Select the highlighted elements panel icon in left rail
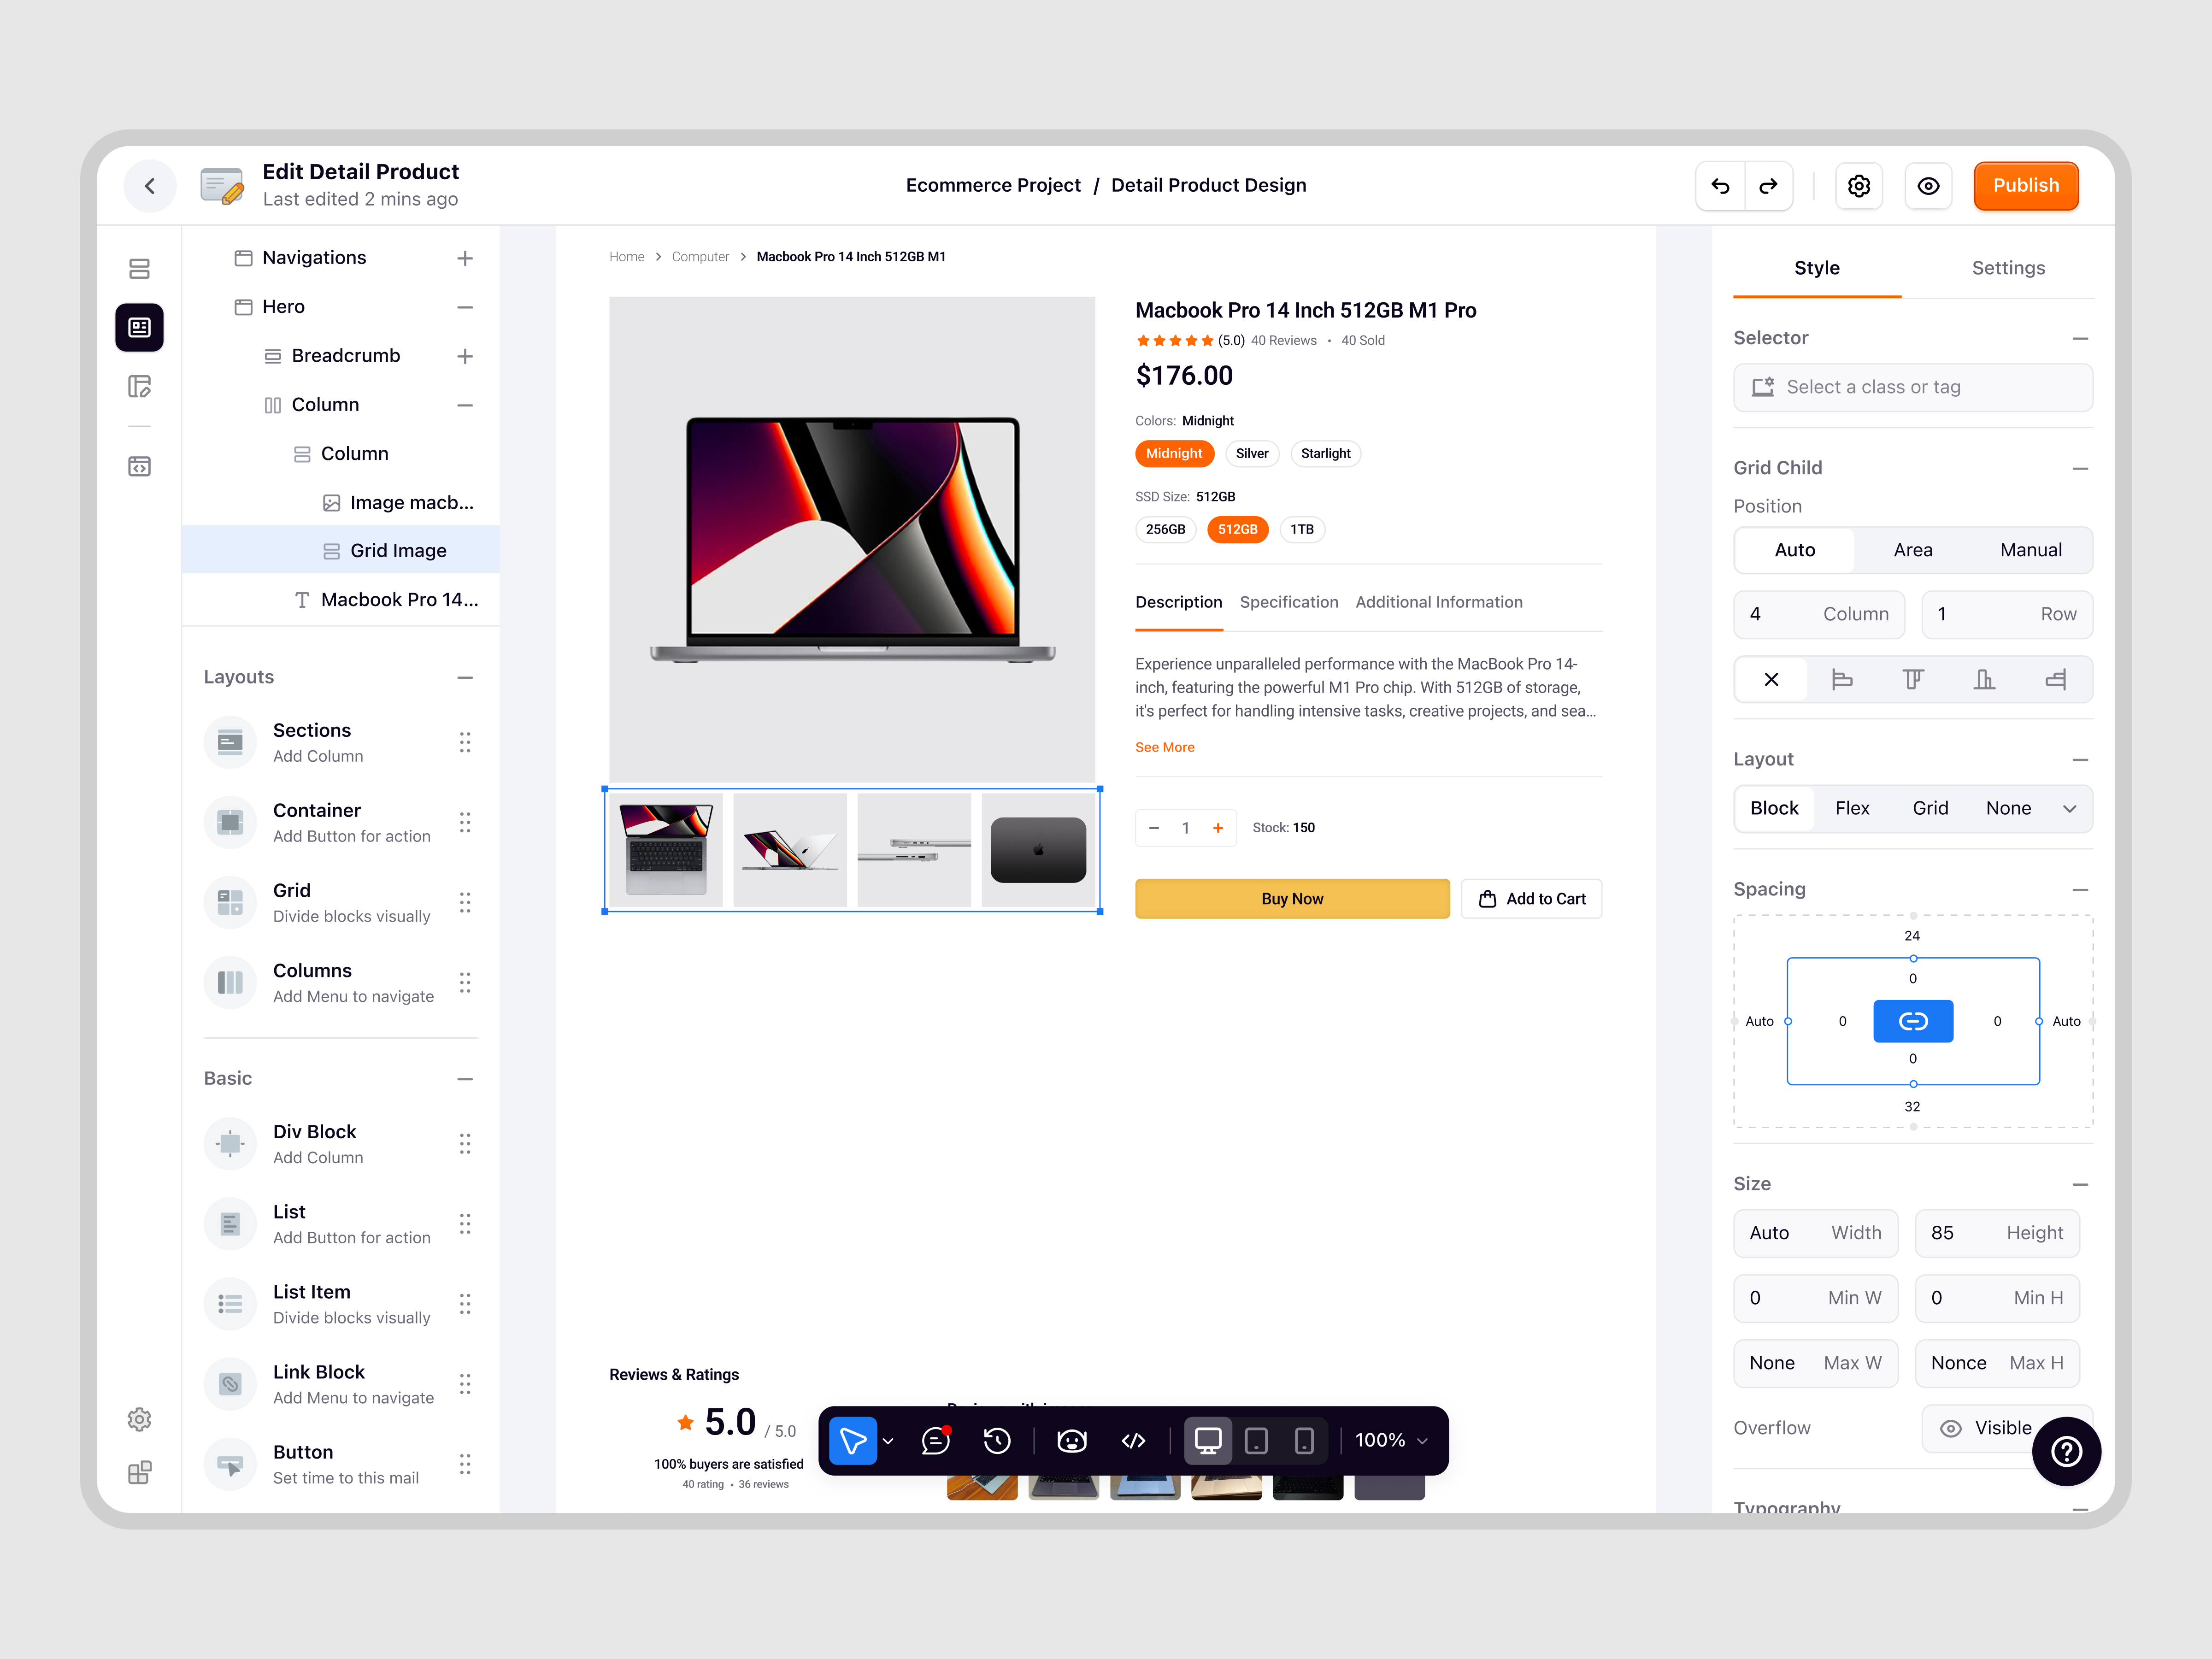 click(139, 328)
